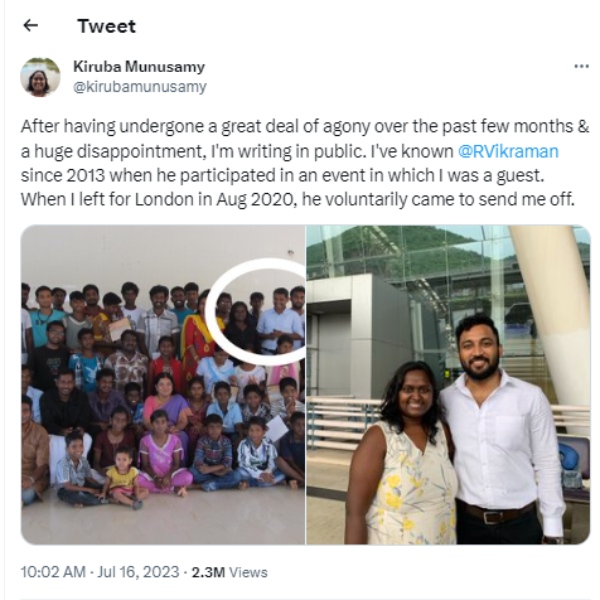Image resolution: width=600 pixels, height=600 pixels.
Task: Open the three-dot more options menu
Action: 581,67
